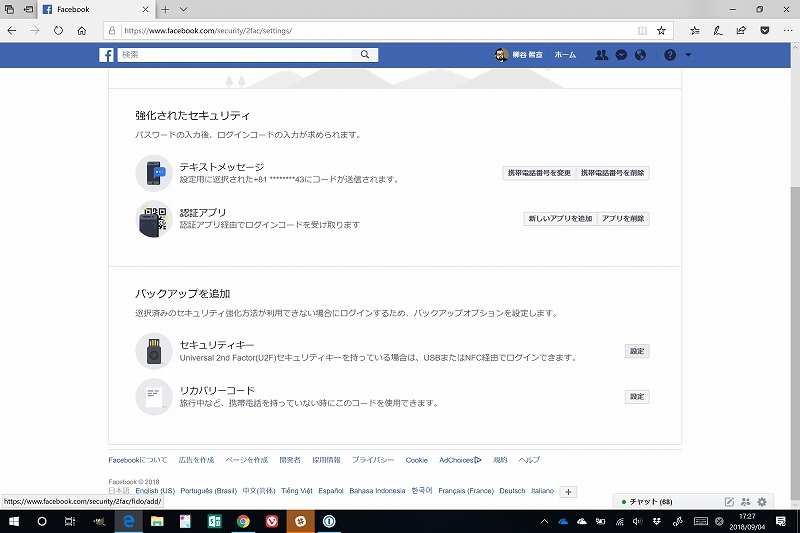Image resolution: width=800 pixels, height=533 pixels.
Task: Show hidden system tray icons chevron
Action: pyautogui.click(x=544, y=521)
